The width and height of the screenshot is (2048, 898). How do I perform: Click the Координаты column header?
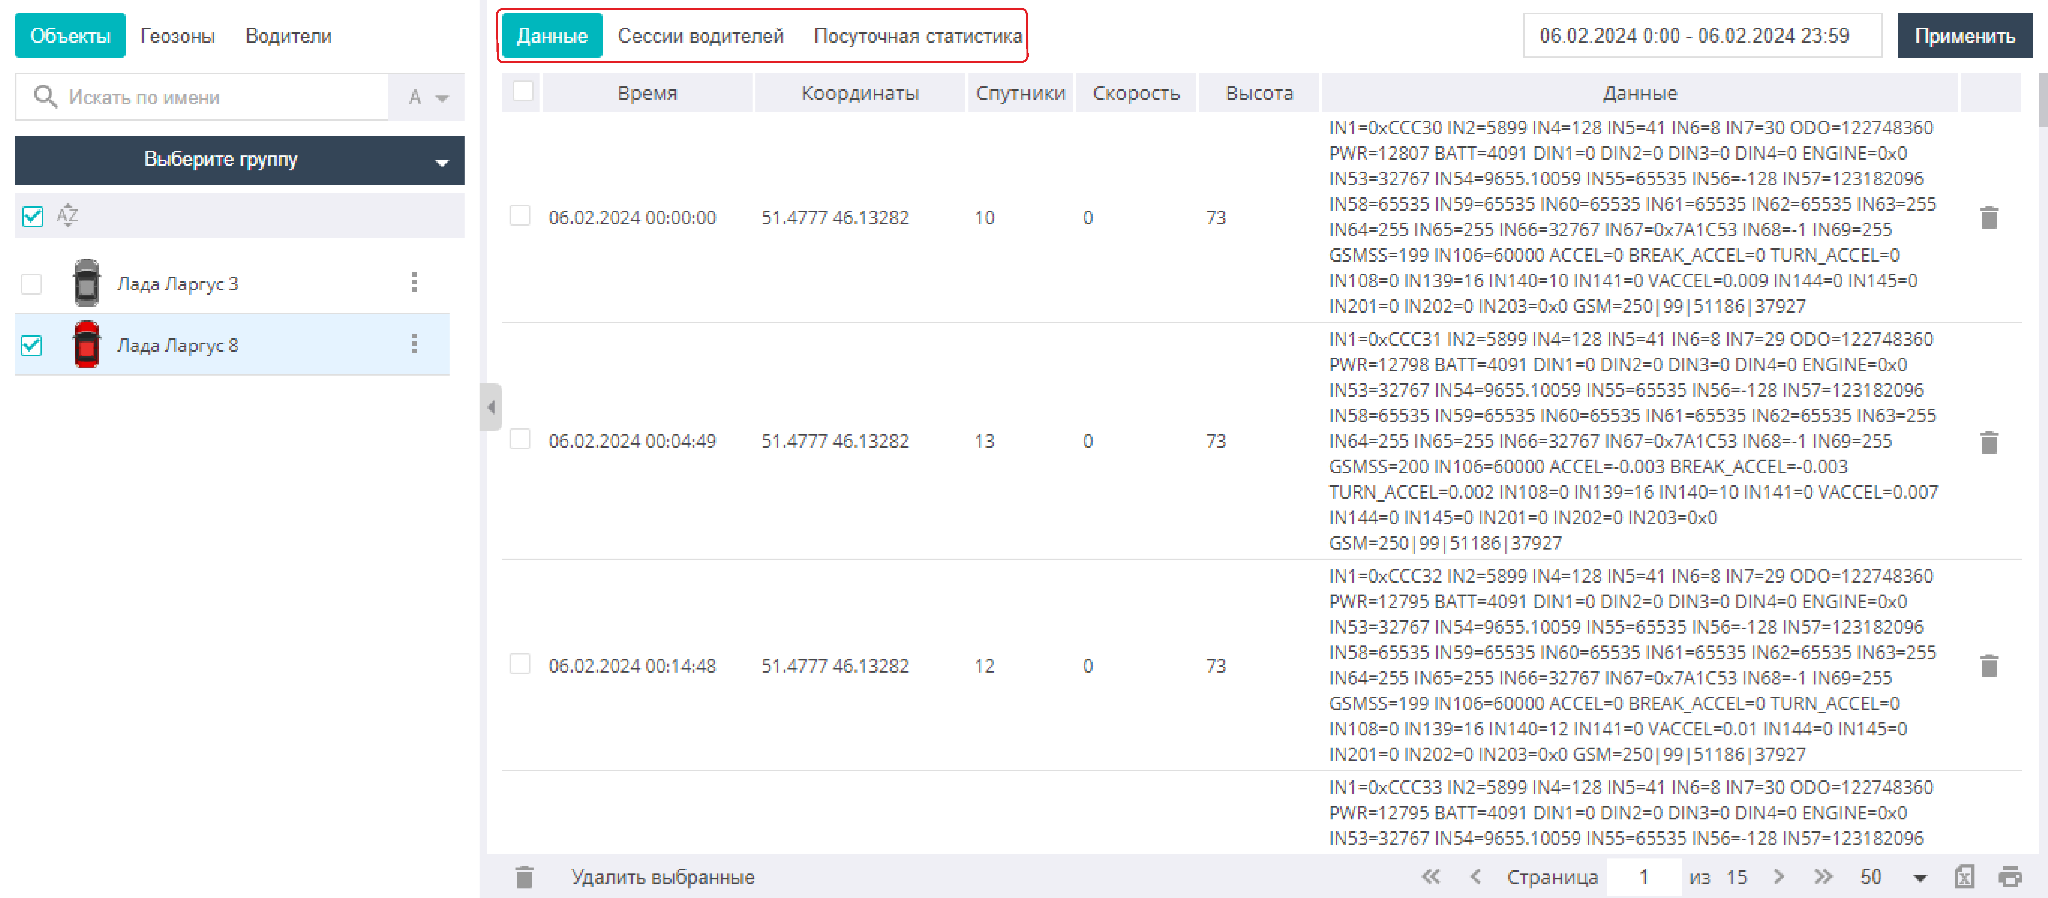860,93
